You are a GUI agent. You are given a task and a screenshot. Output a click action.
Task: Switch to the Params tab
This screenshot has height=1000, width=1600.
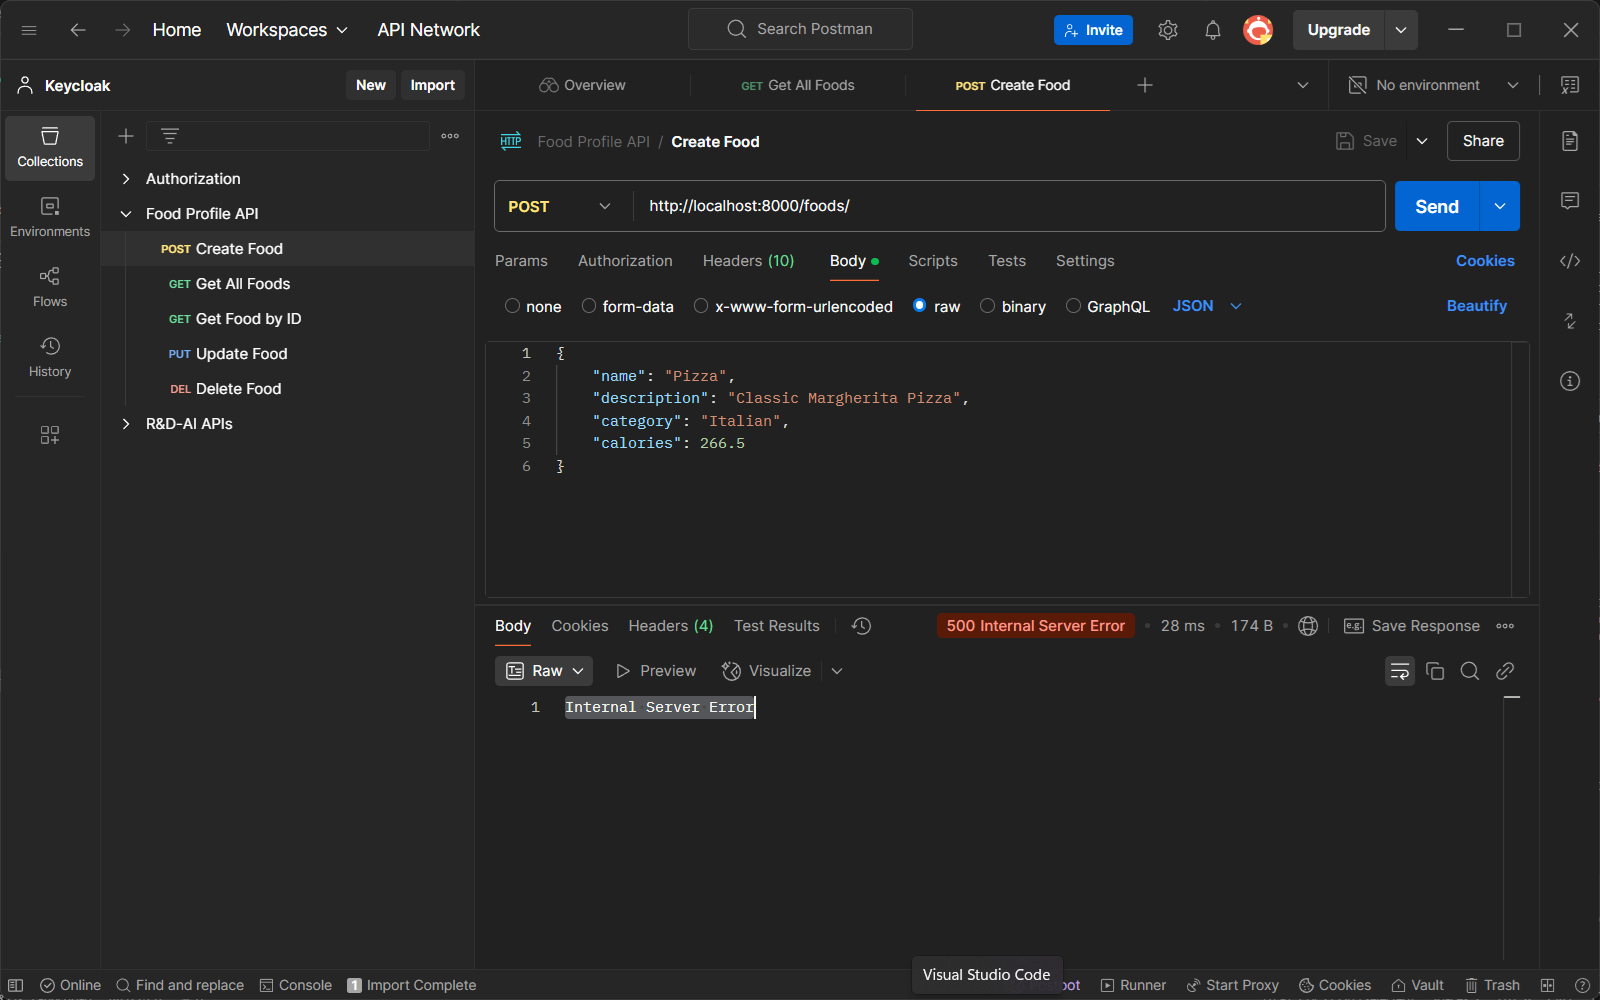pyautogui.click(x=521, y=261)
